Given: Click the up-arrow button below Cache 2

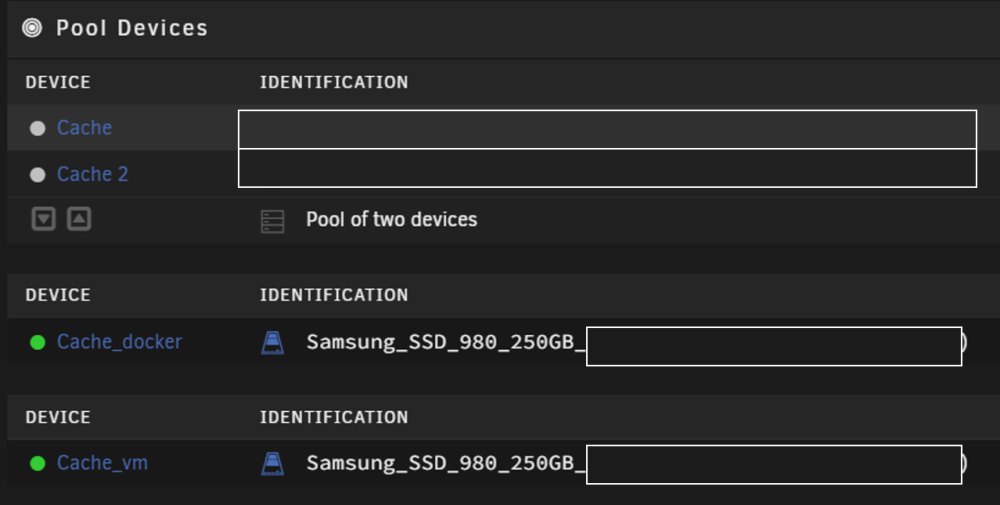Looking at the screenshot, I should pos(79,219).
